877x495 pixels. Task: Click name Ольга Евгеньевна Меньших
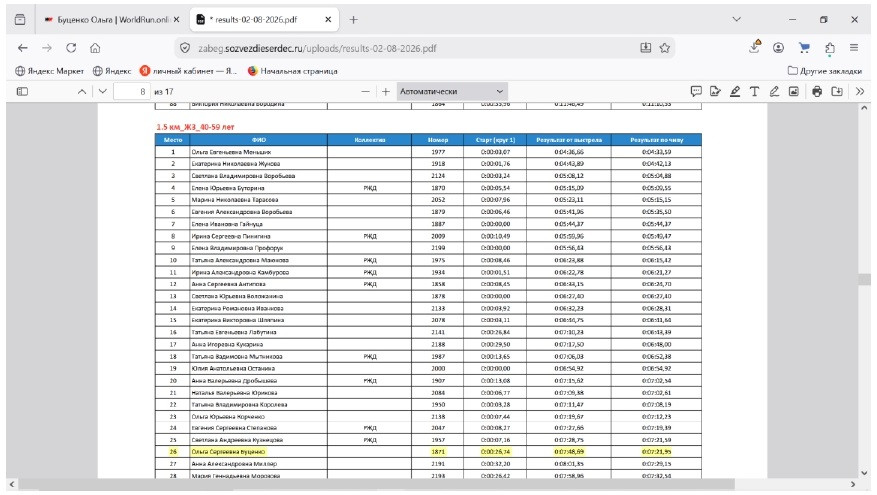[231, 152]
